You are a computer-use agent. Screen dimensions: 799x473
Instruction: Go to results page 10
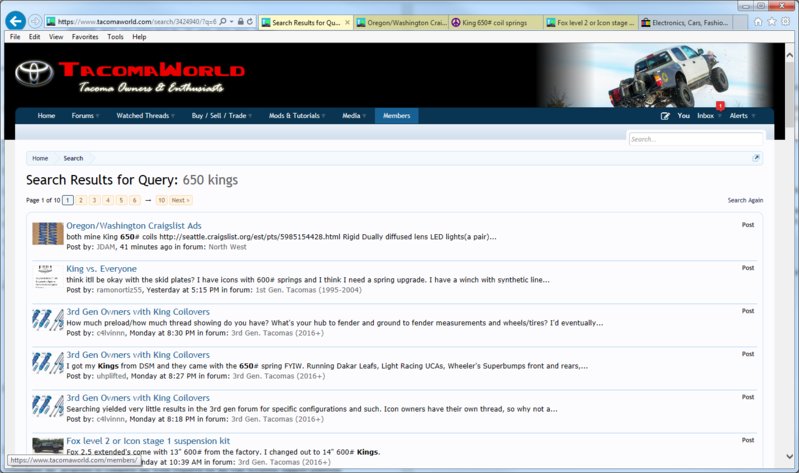pyautogui.click(x=162, y=200)
